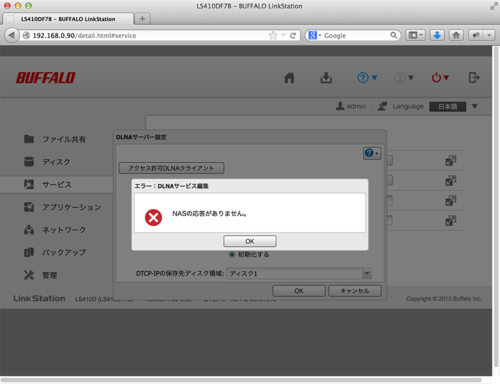Click the address bar URL field
The image size is (500, 384).
[150, 35]
